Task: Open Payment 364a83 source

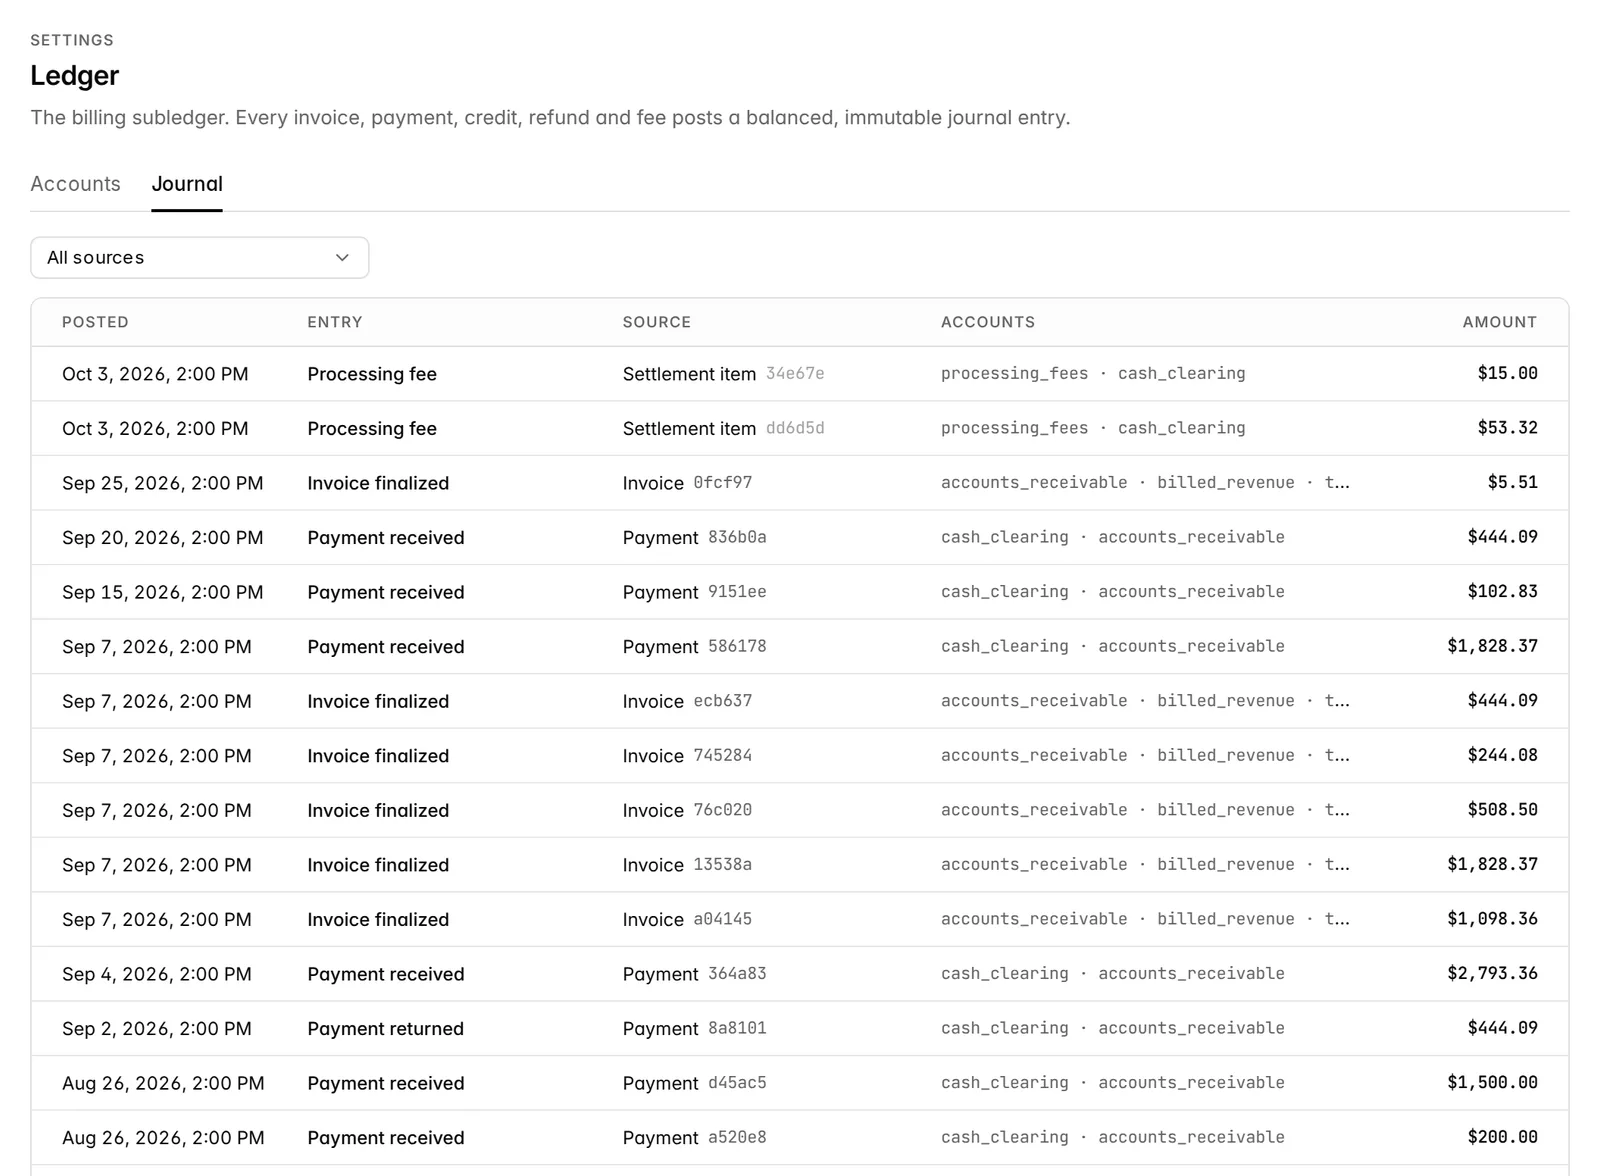Action: [694, 974]
